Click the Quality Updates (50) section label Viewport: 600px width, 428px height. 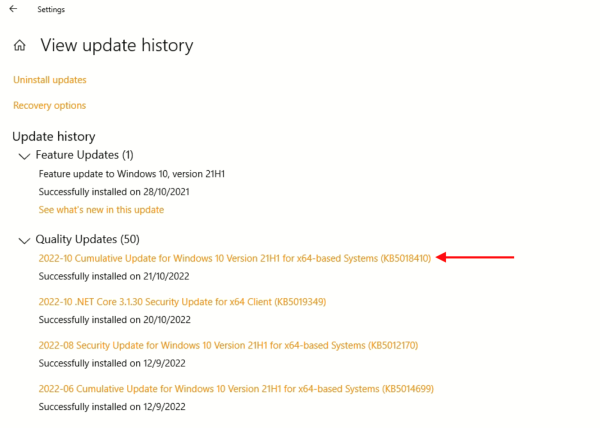tap(87, 240)
